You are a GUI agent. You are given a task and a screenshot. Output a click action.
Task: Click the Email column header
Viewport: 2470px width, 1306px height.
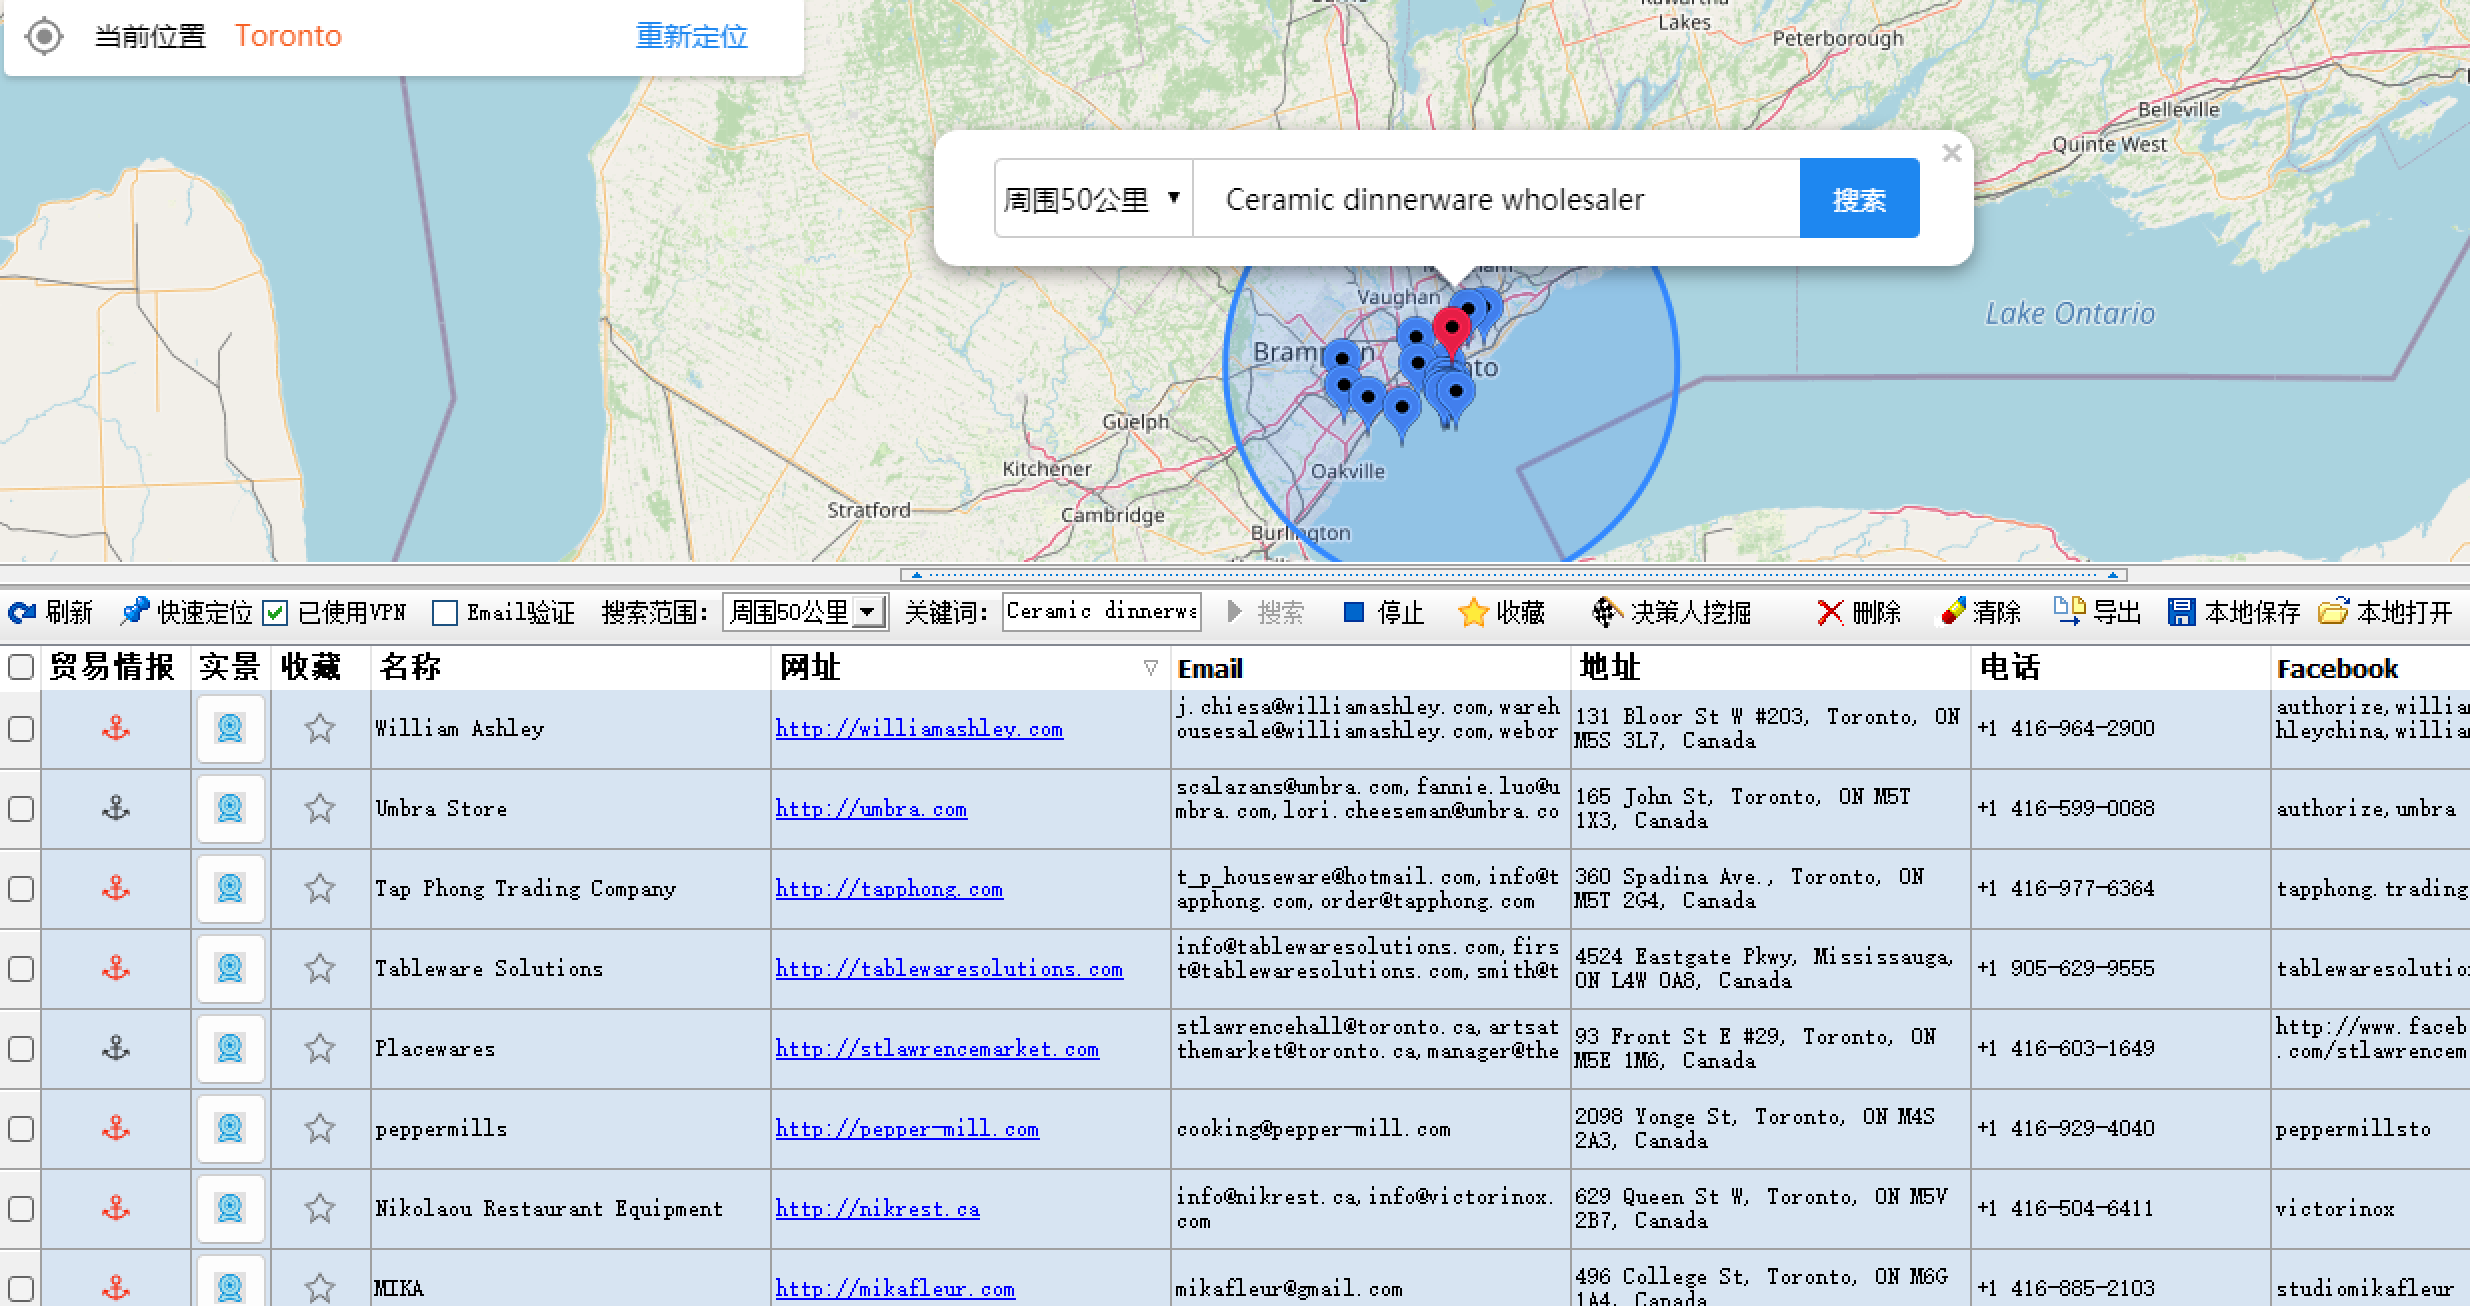[x=1370, y=667]
